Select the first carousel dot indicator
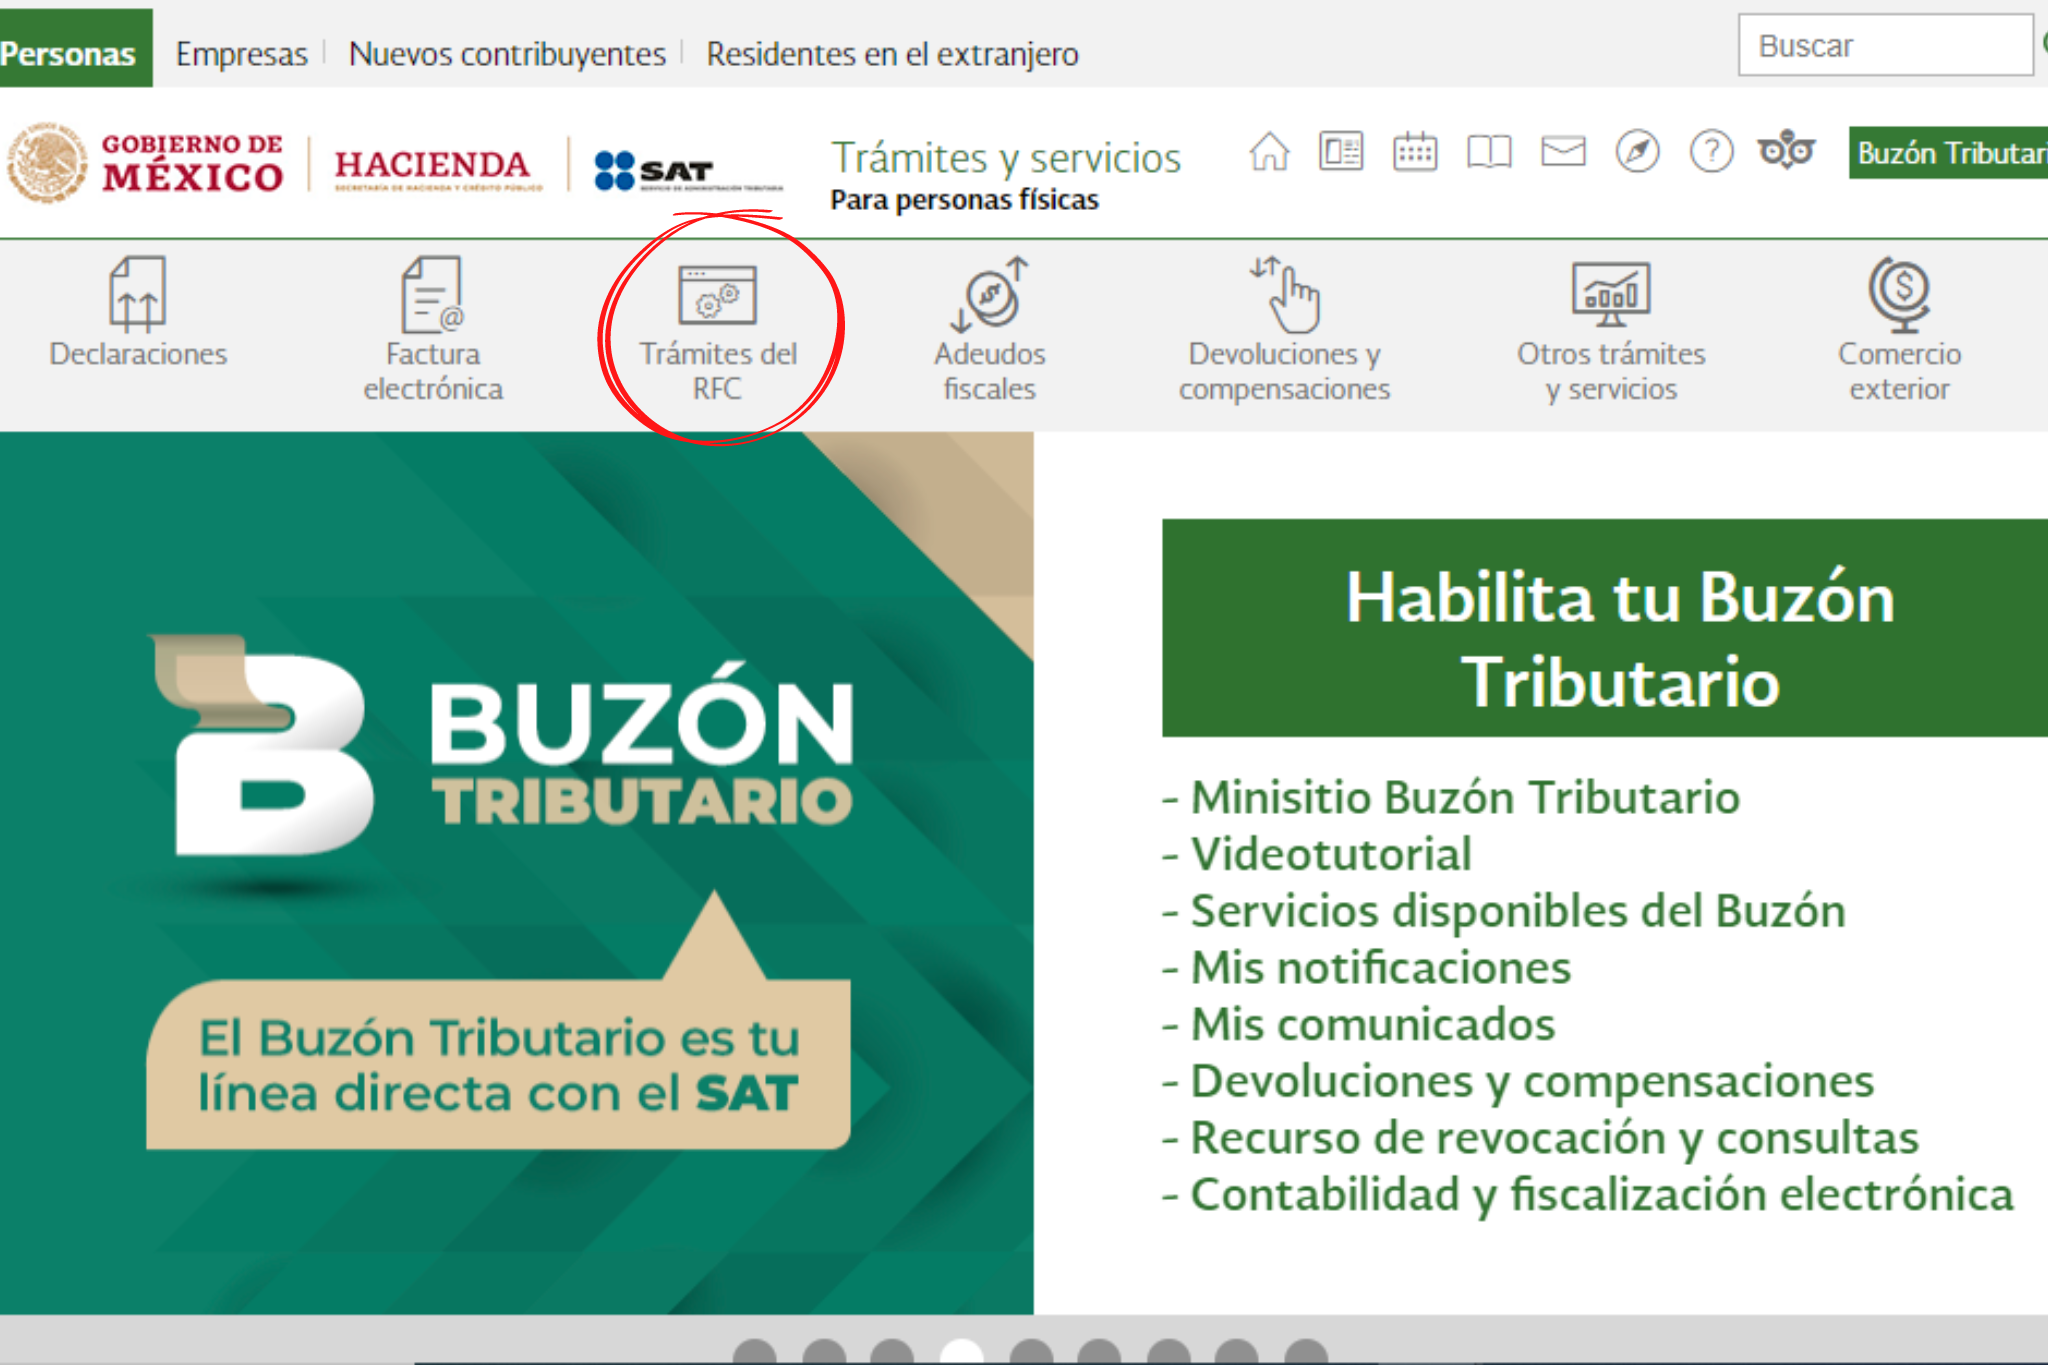Viewport: 2048px width, 1365px height. tap(754, 1352)
